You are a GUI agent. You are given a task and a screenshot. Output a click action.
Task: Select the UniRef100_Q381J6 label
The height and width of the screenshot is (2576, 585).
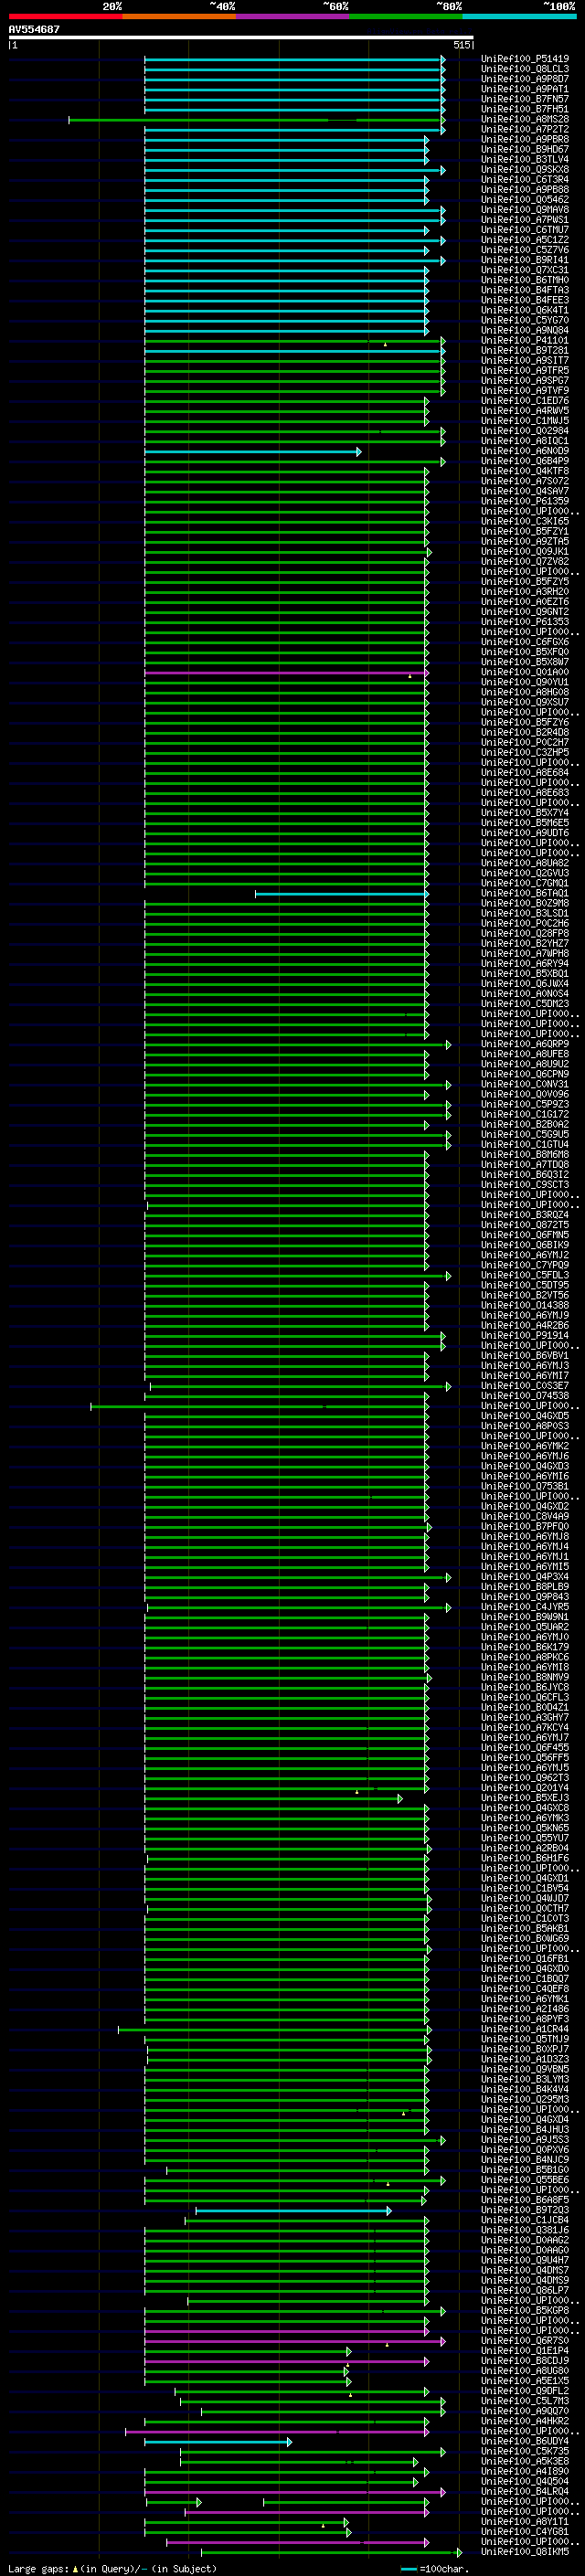pyautogui.click(x=525, y=2230)
